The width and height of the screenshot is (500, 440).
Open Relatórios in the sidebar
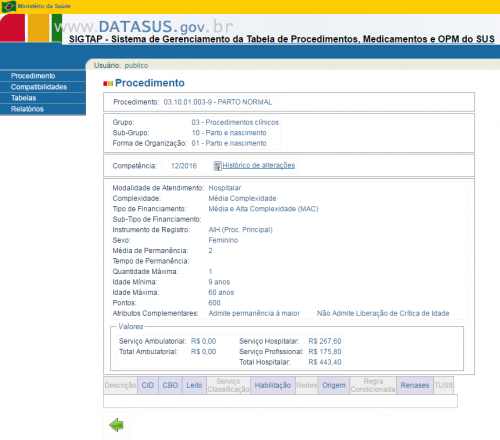point(43,109)
